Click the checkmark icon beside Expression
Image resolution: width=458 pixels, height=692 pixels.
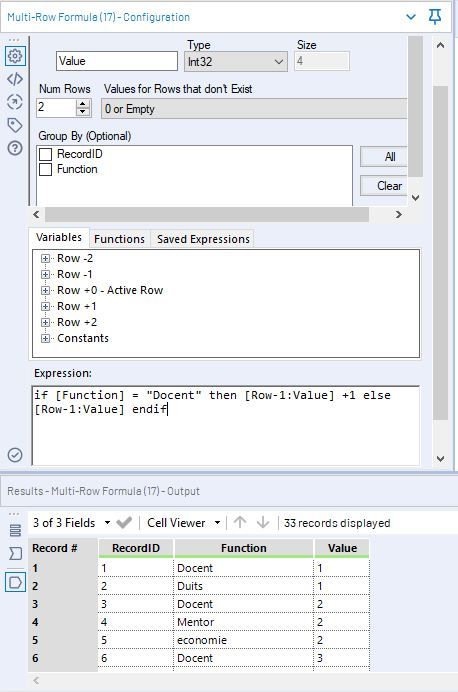[15, 455]
